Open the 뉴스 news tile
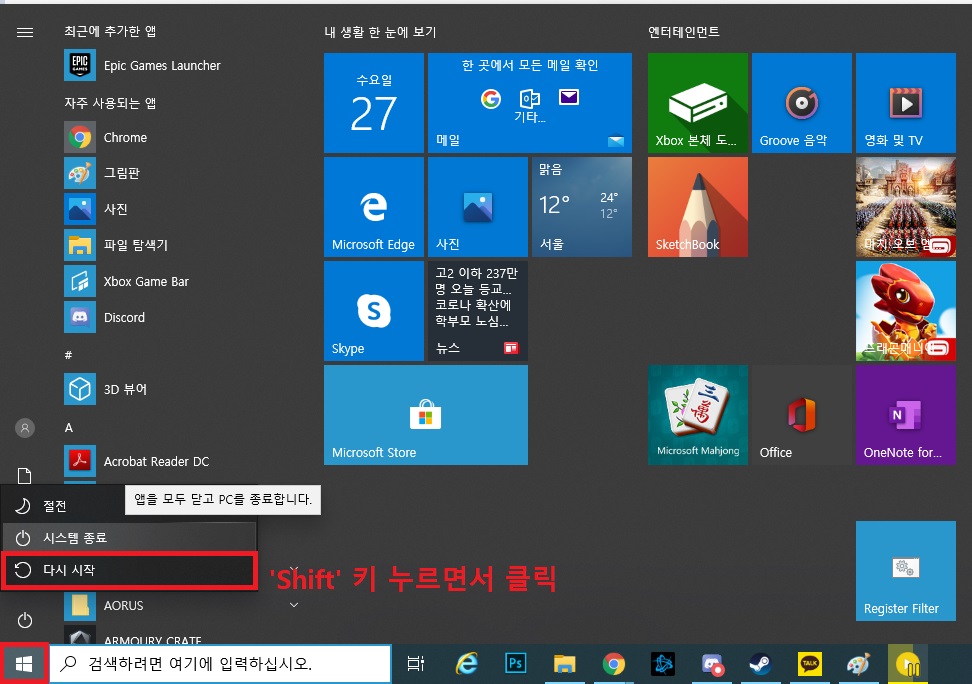 478,311
